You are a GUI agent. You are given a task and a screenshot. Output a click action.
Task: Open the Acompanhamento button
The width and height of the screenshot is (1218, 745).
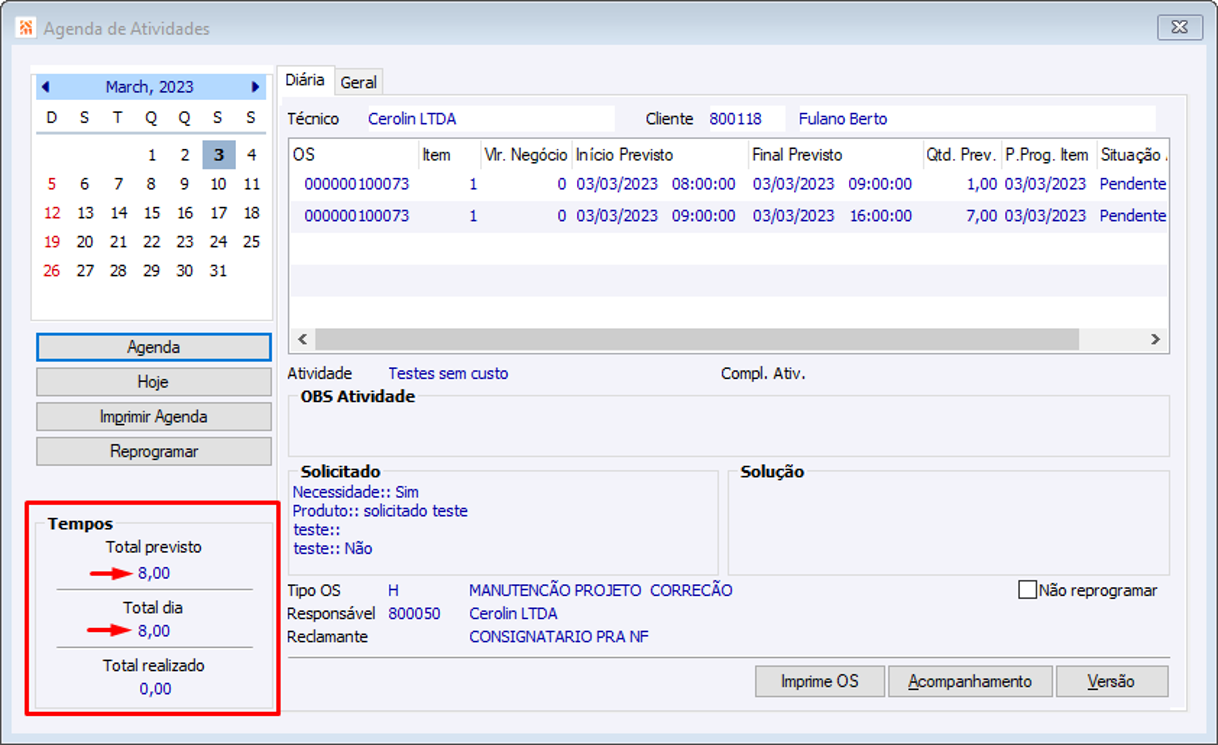[970, 682]
